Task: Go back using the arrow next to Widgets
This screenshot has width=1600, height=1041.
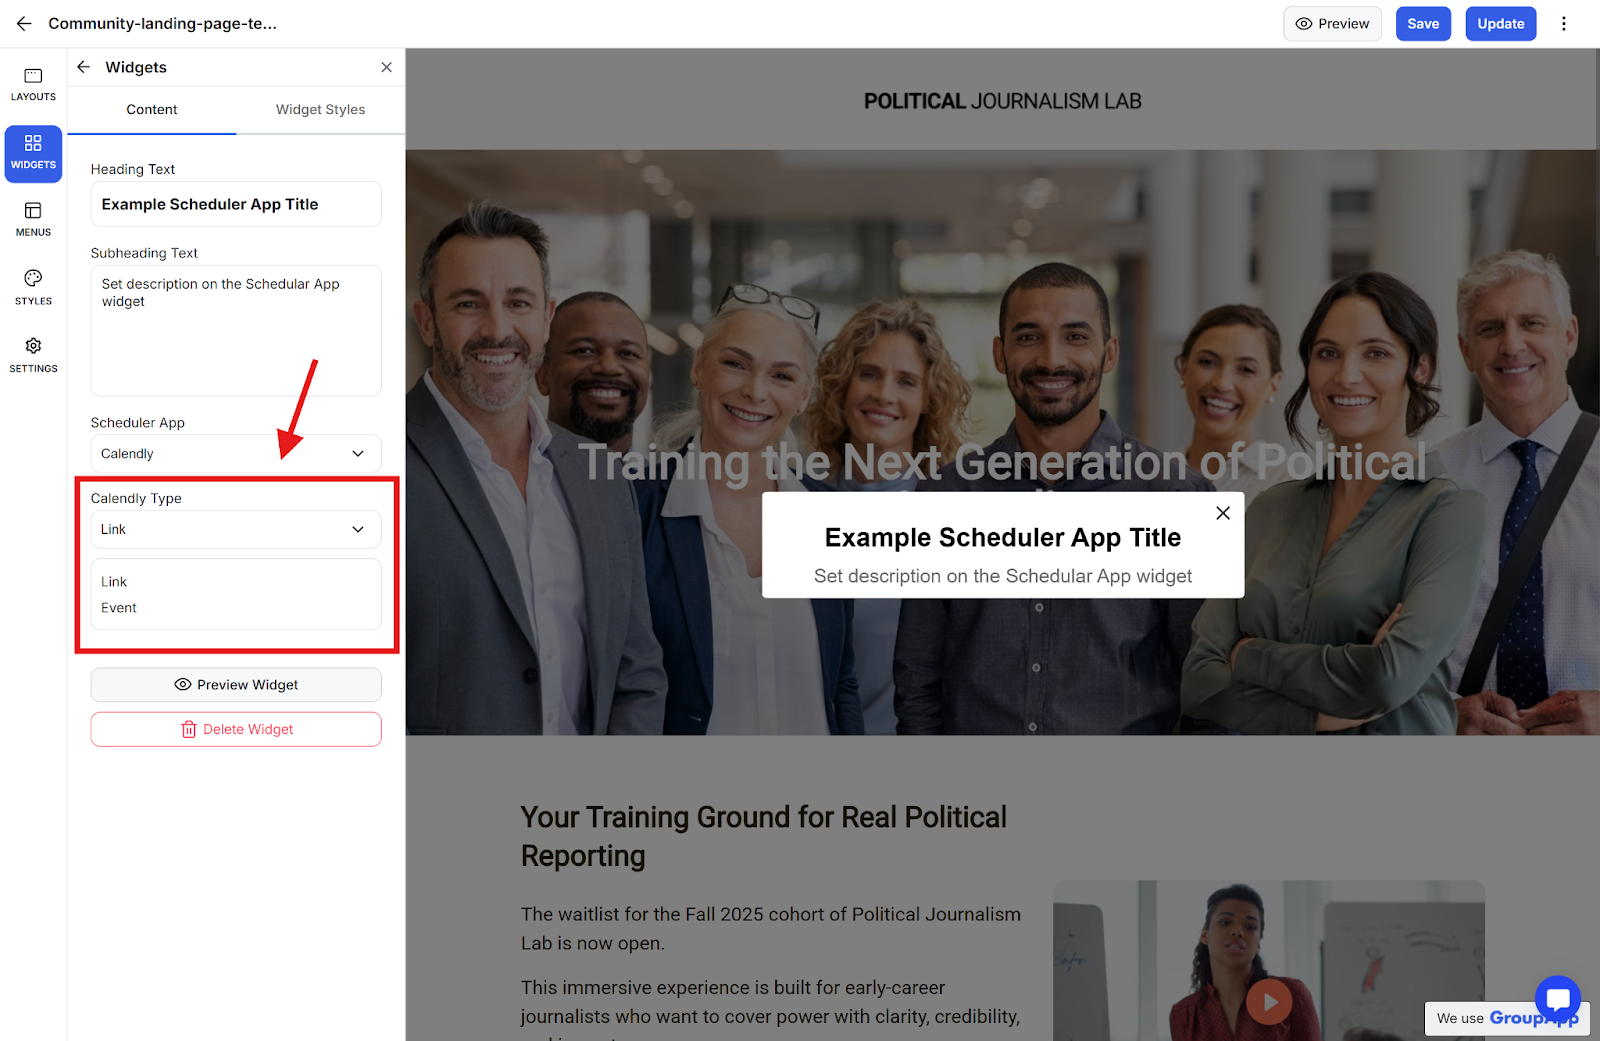Action: click(84, 67)
